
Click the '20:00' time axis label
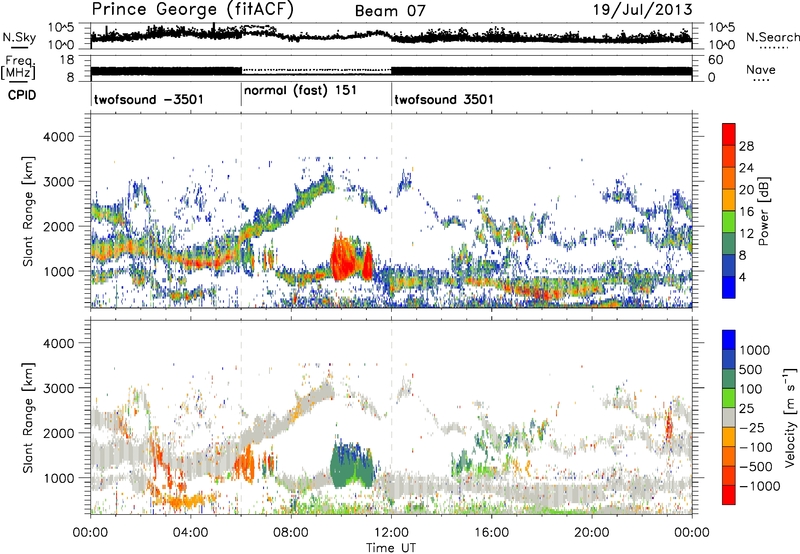(x=592, y=532)
